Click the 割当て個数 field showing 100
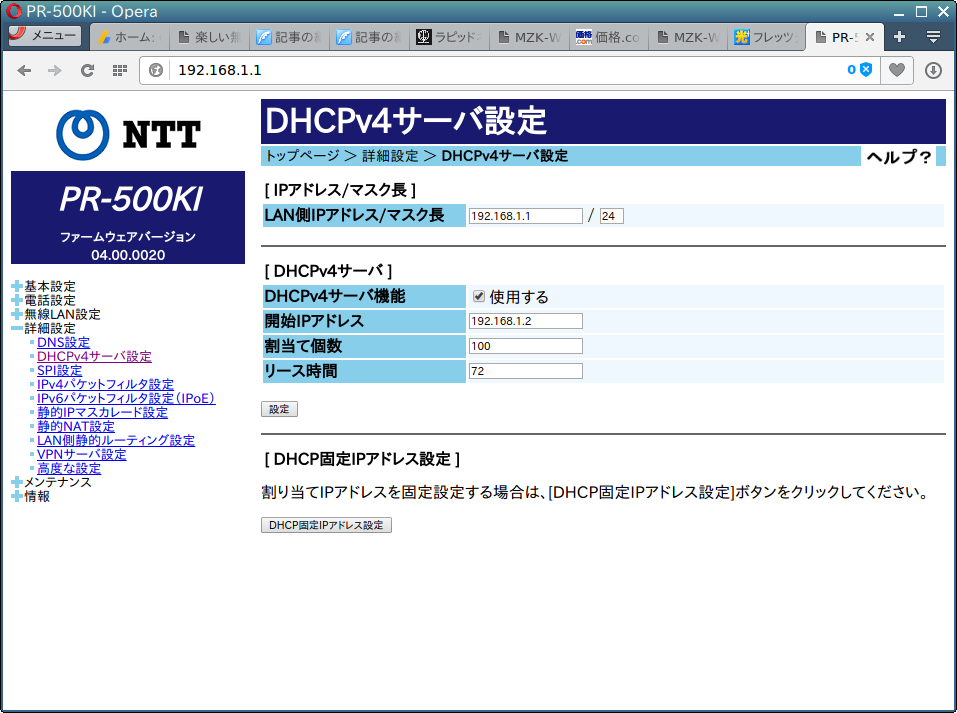 (x=525, y=346)
